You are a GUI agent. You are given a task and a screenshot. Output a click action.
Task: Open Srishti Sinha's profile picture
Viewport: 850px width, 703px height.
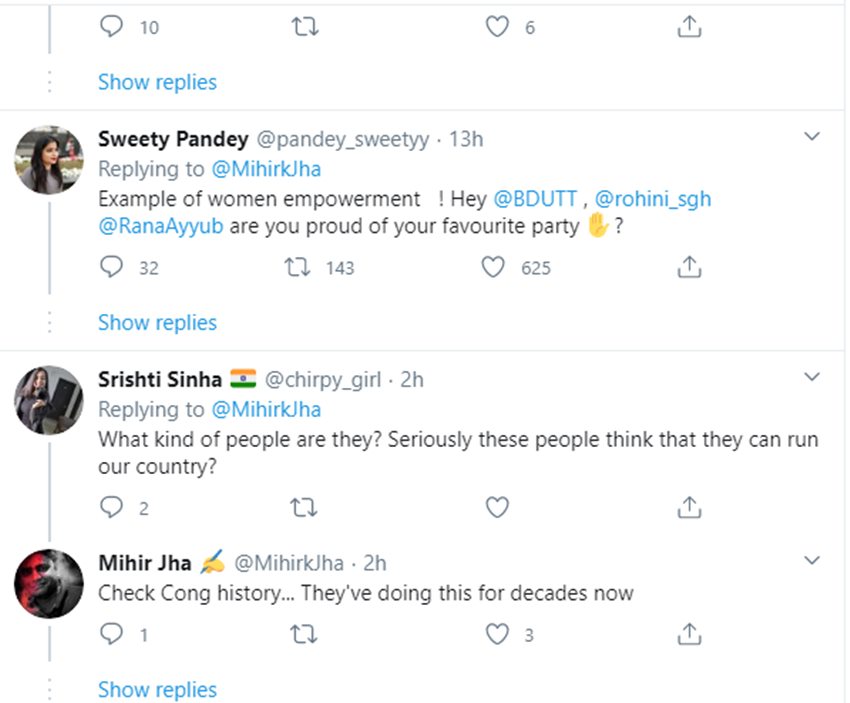pyautogui.click(x=49, y=400)
